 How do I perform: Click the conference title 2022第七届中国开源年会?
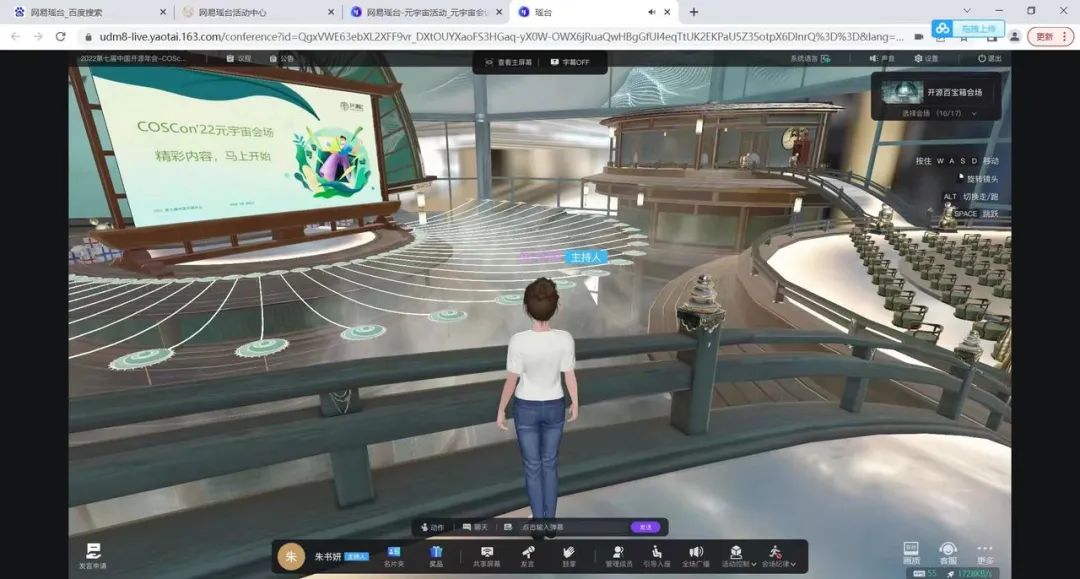132,59
